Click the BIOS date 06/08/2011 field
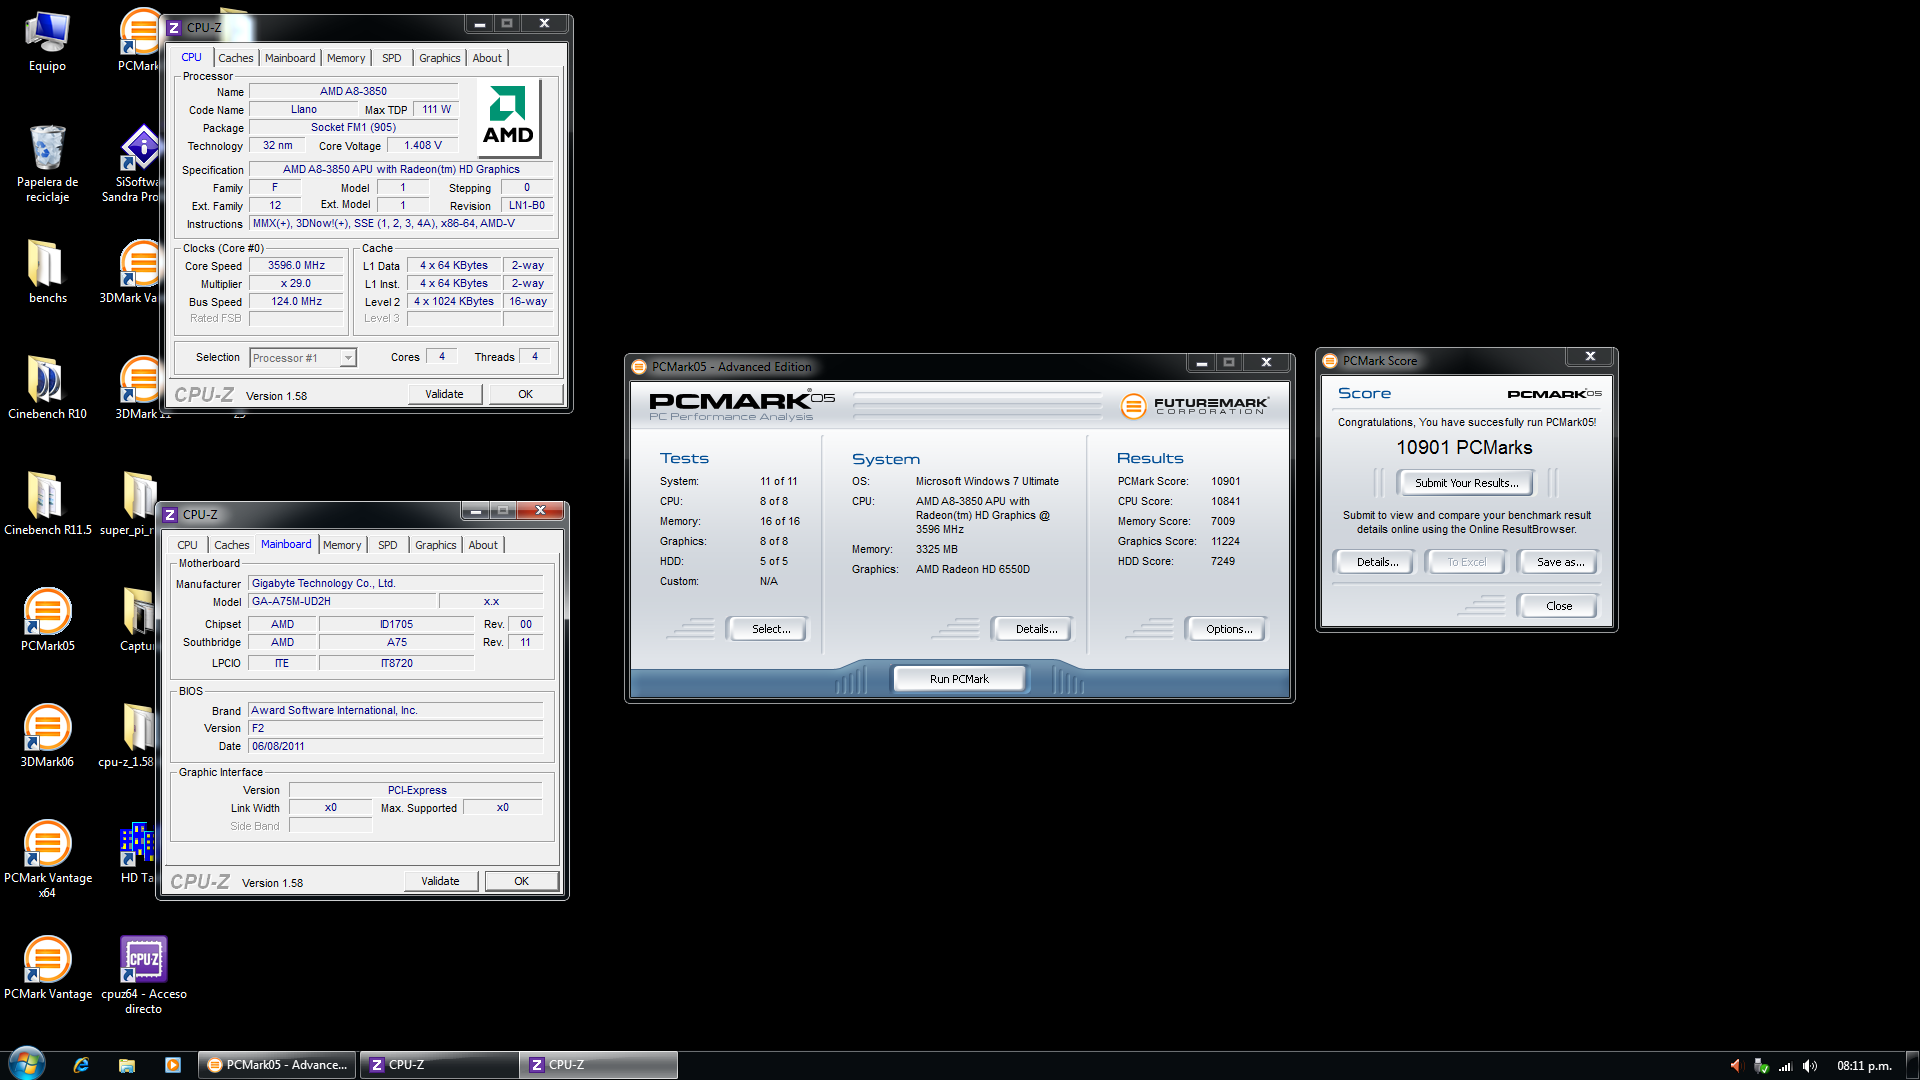1920x1080 pixels. tap(395, 746)
